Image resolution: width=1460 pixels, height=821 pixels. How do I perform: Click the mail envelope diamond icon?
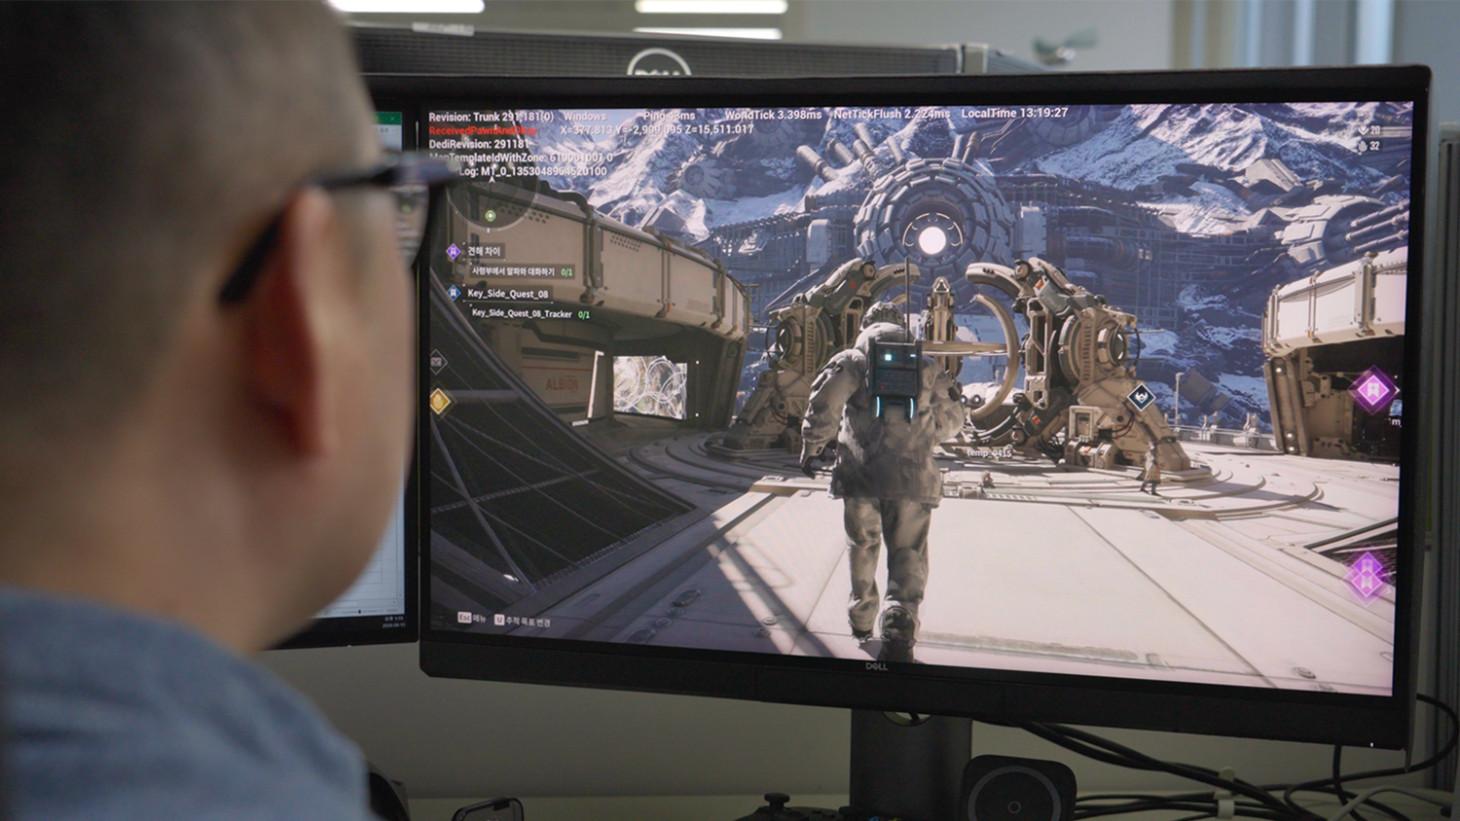tap(438, 360)
